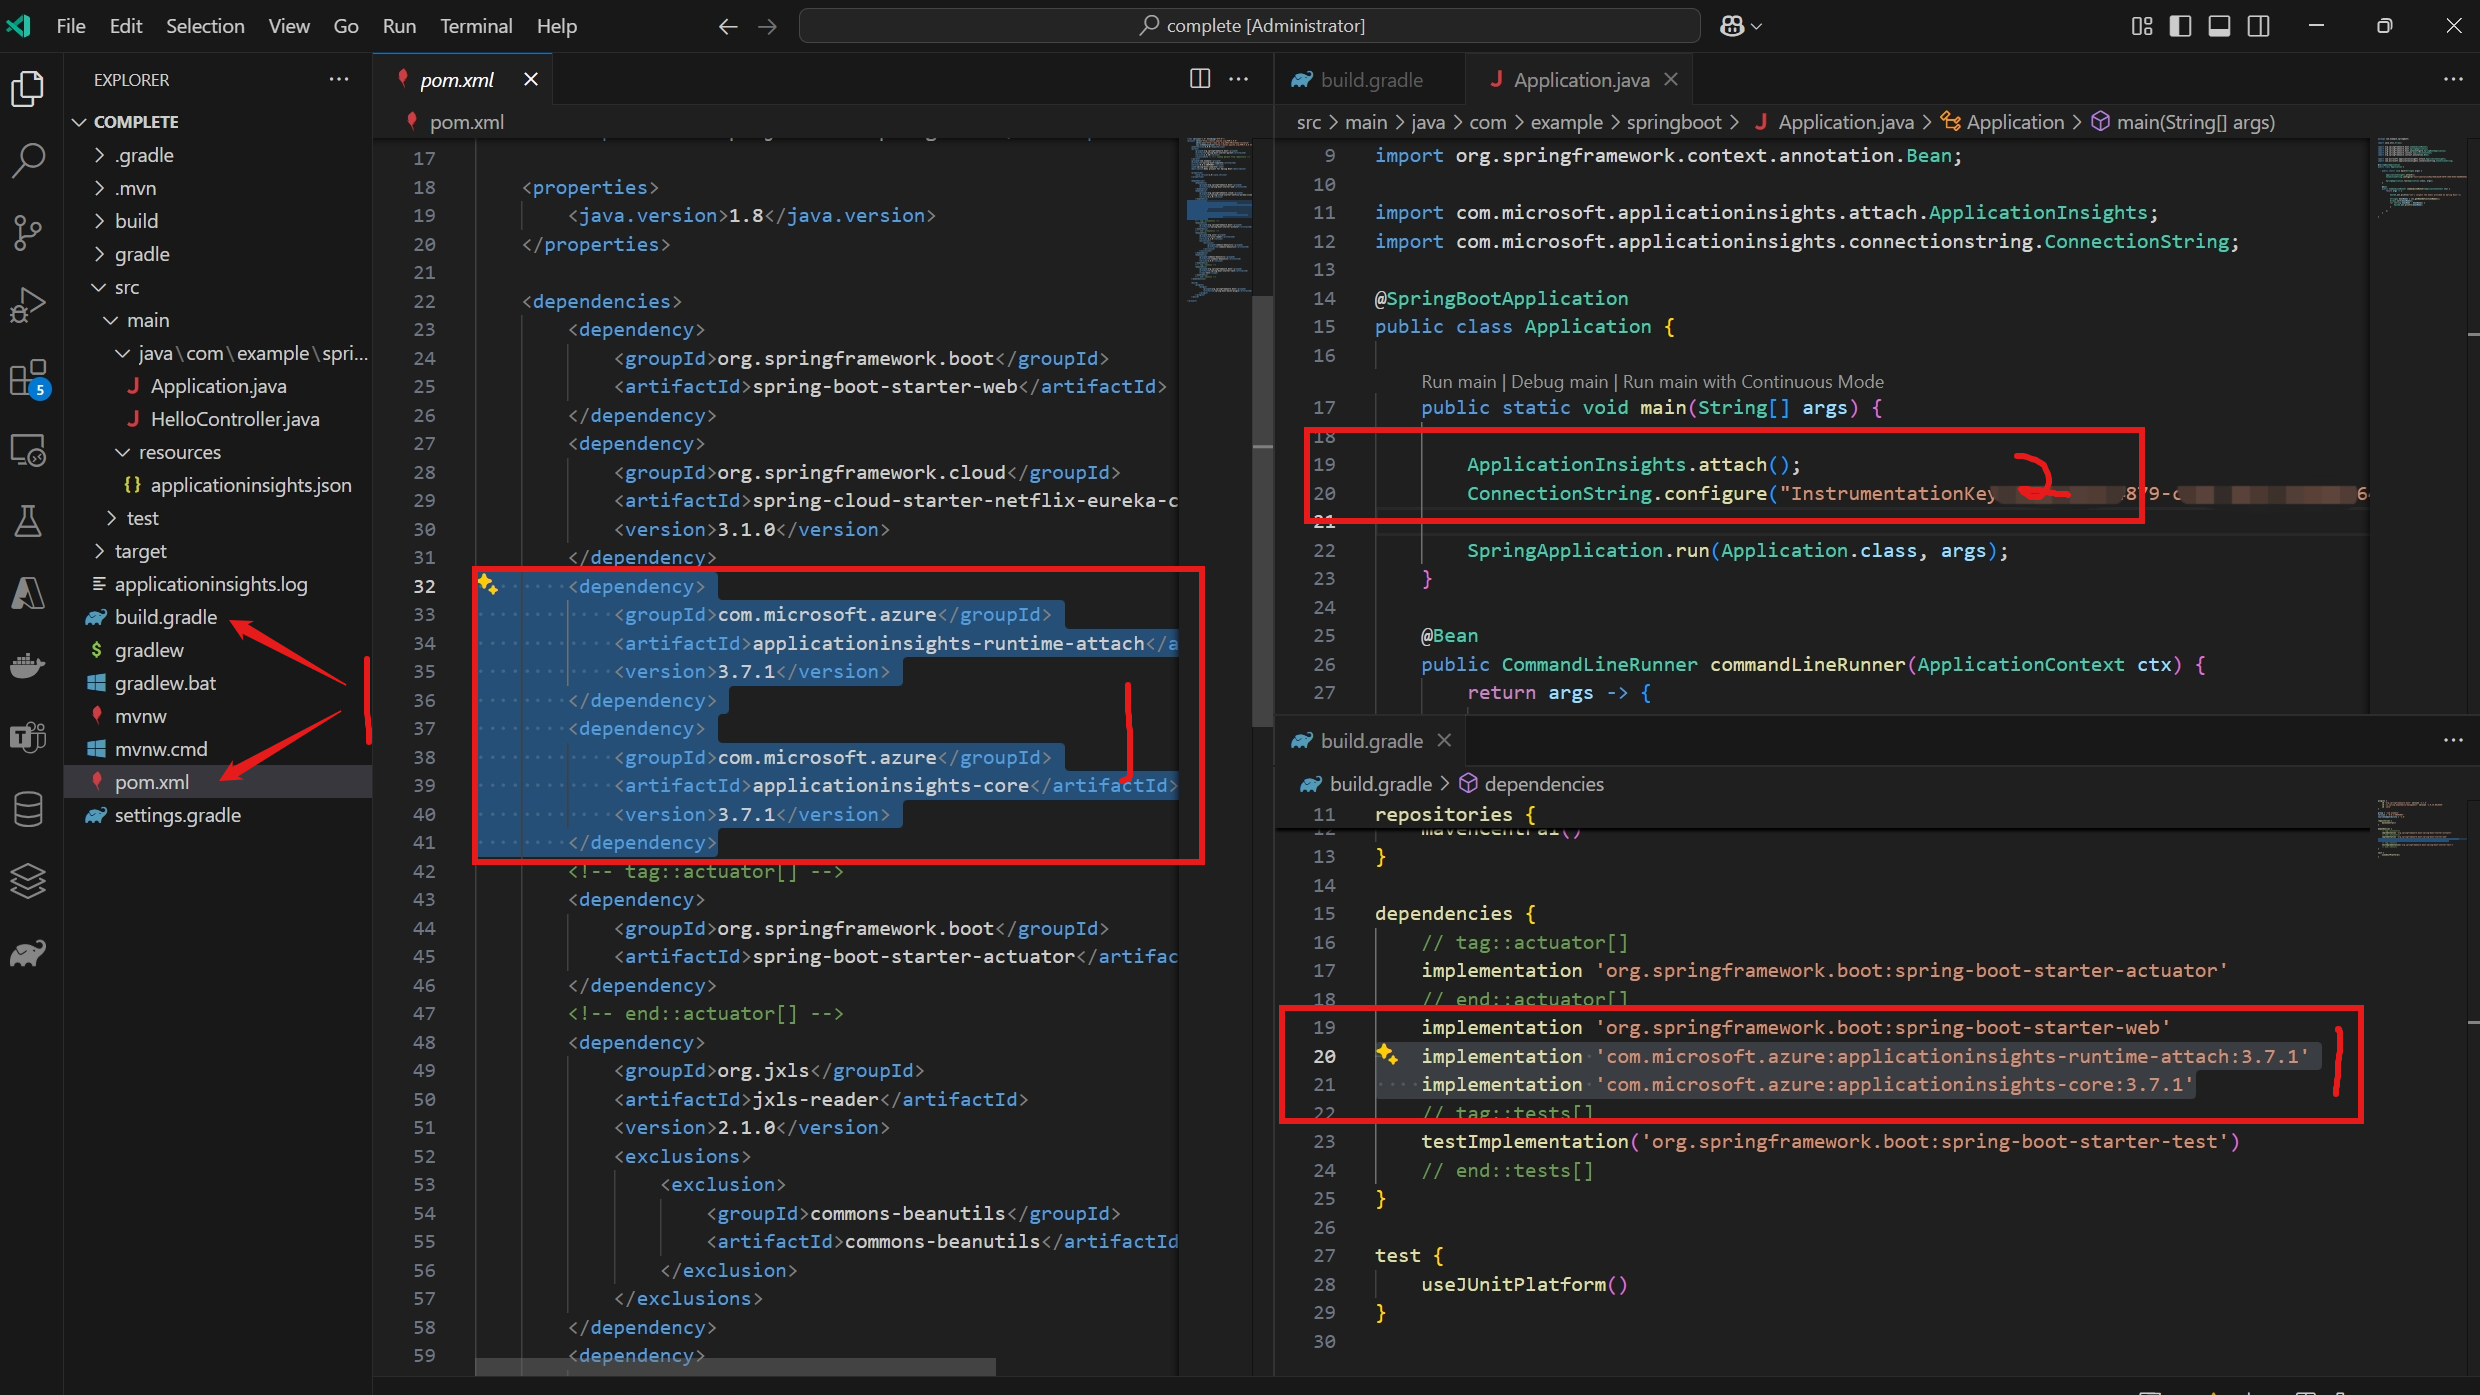Toggle the secondary side bar layout
This screenshot has width=2480, height=1395.
[2258, 26]
